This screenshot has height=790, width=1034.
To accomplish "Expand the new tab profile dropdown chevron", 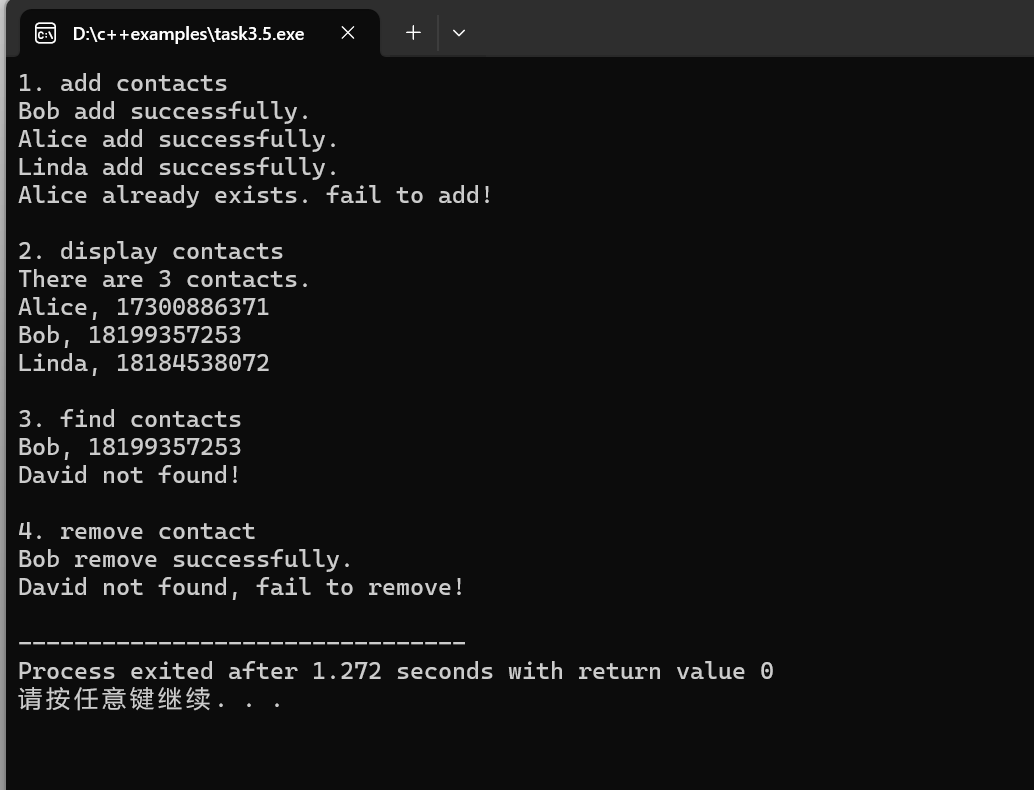I will click(x=459, y=32).
